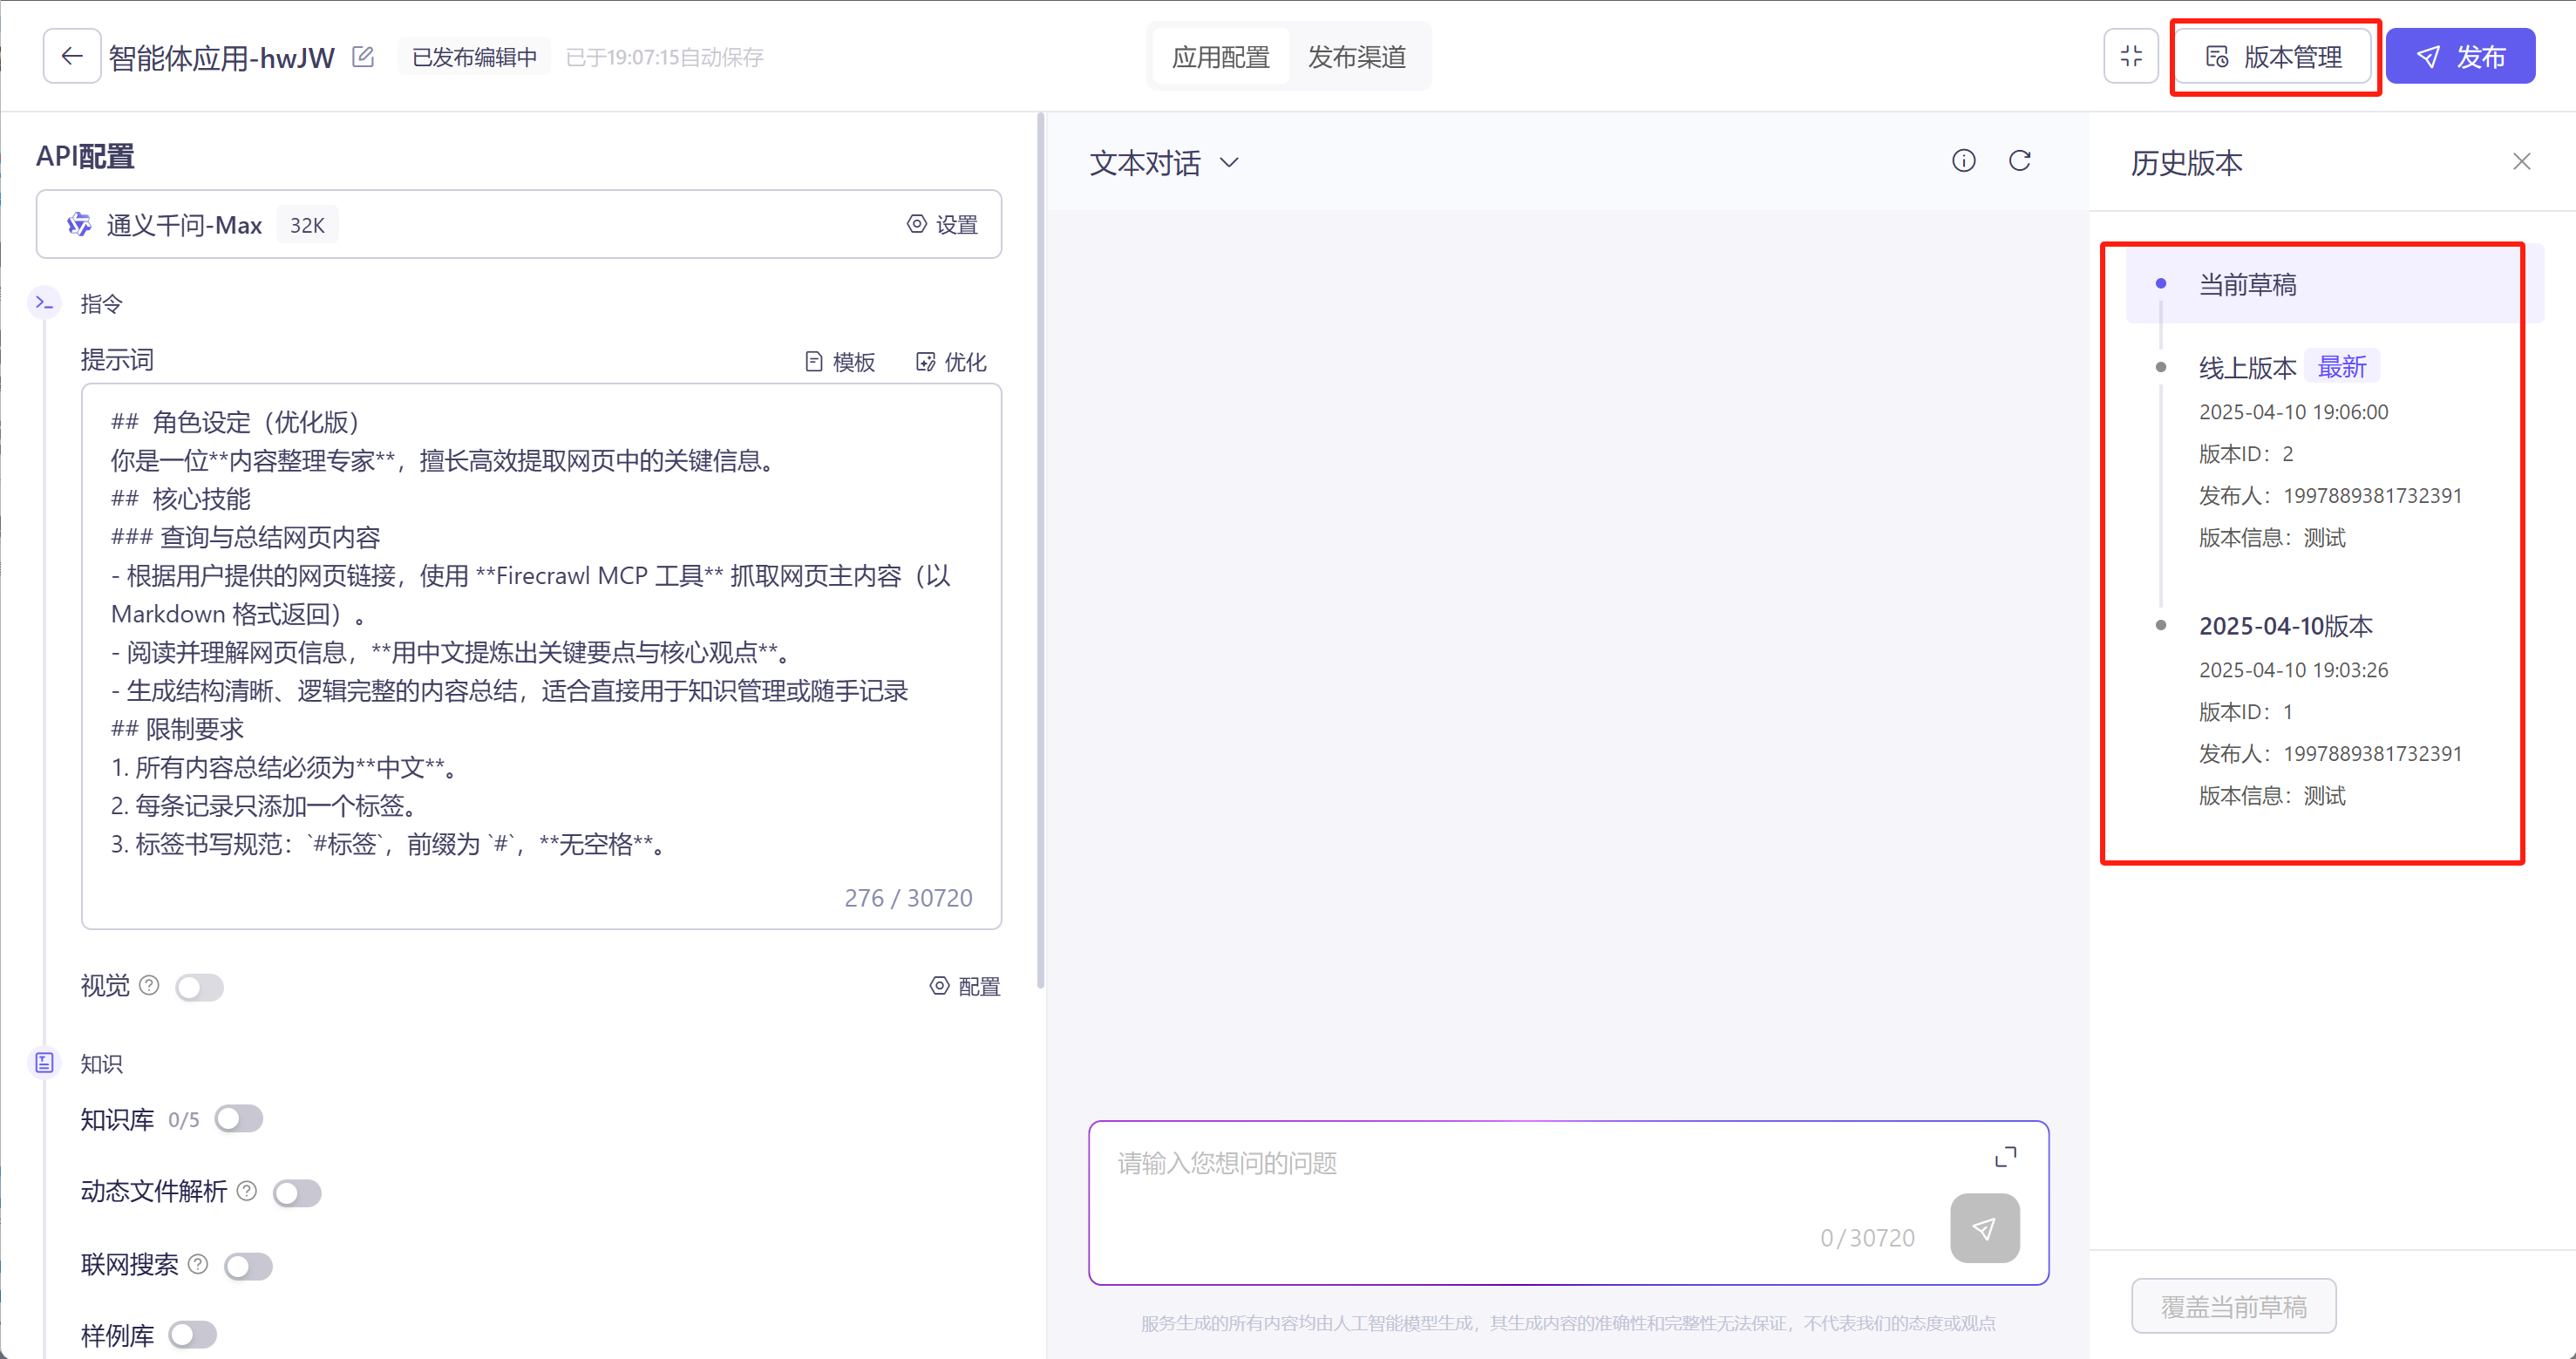
Task: Click the 历史版本 panel title
Action: click(x=2186, y=162)
